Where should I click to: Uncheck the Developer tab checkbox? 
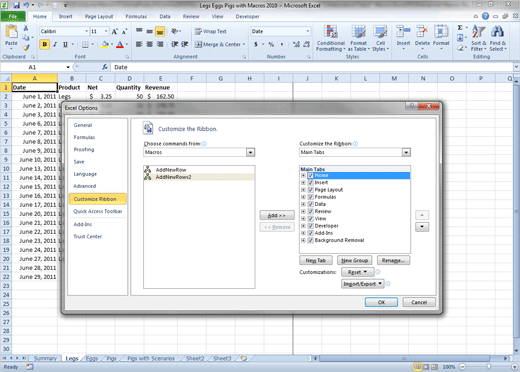(311, 226)
